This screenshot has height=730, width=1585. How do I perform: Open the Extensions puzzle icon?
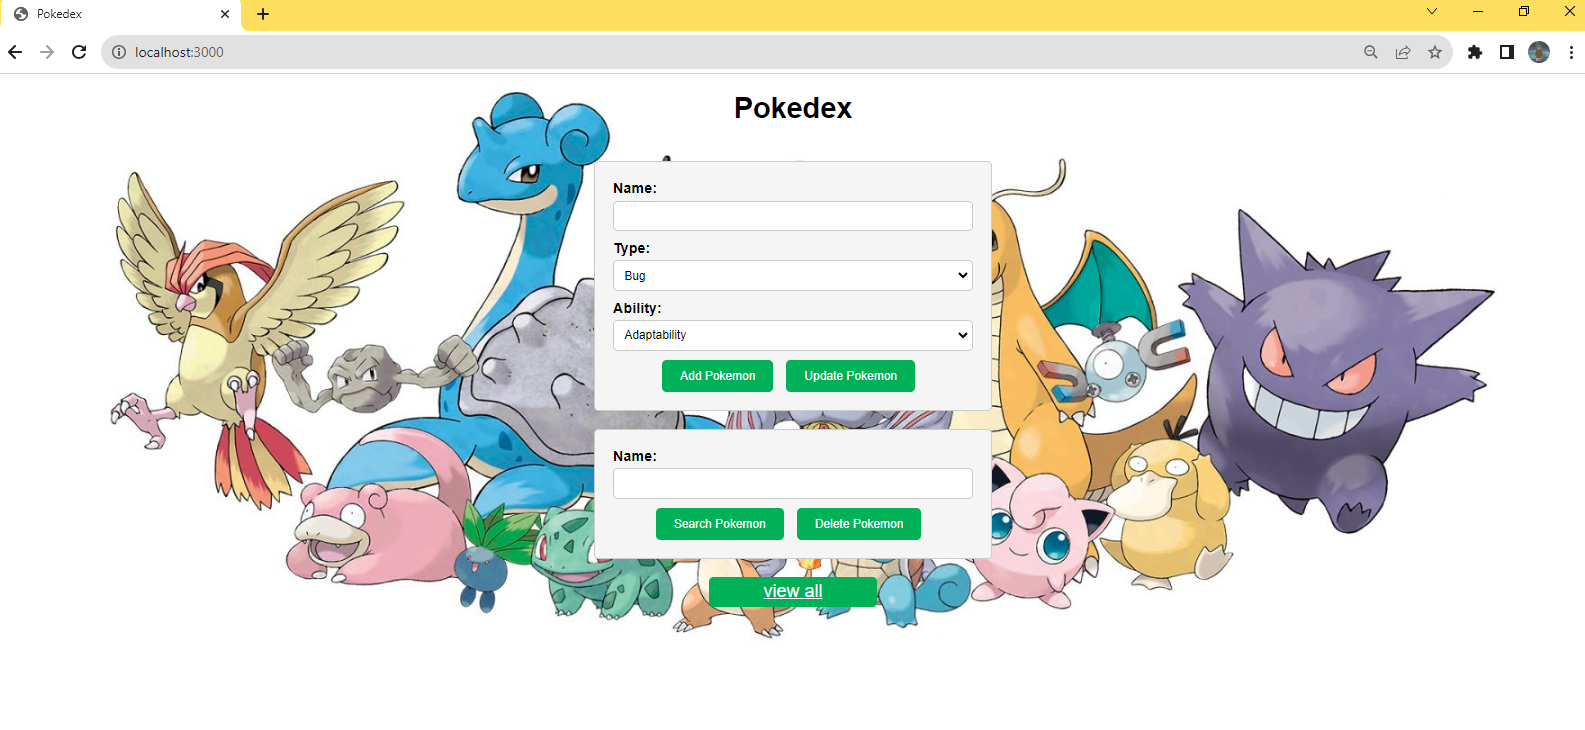1475,52
